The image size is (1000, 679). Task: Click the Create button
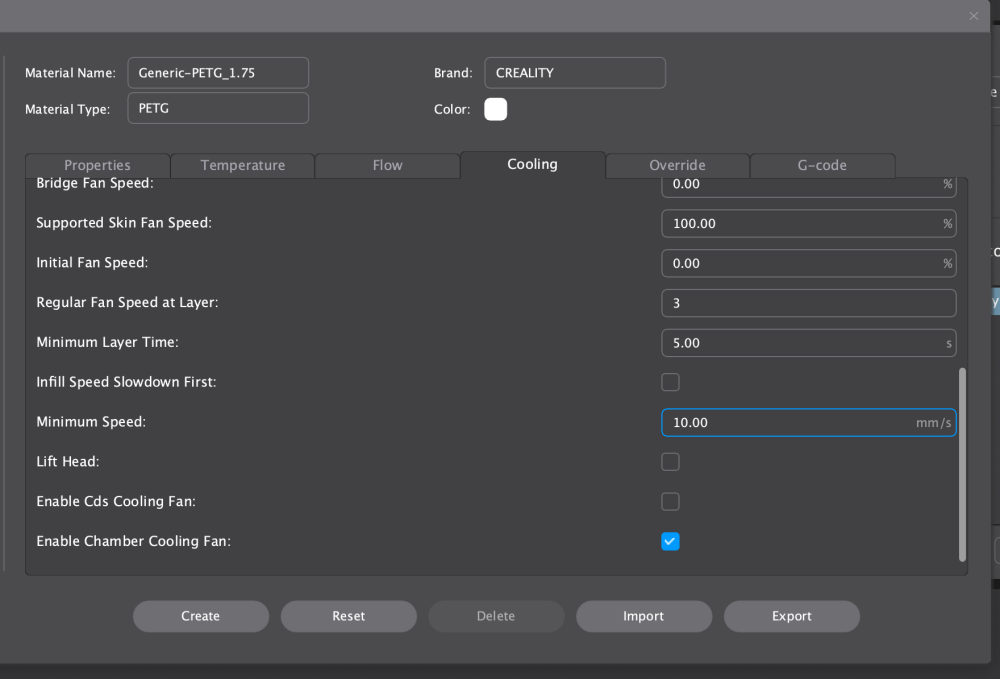tap(201, 616)
